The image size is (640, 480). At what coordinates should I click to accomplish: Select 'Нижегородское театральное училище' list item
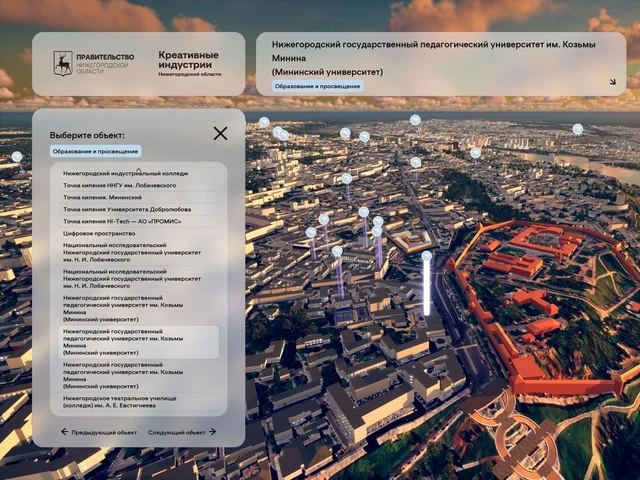pos(138,402)
